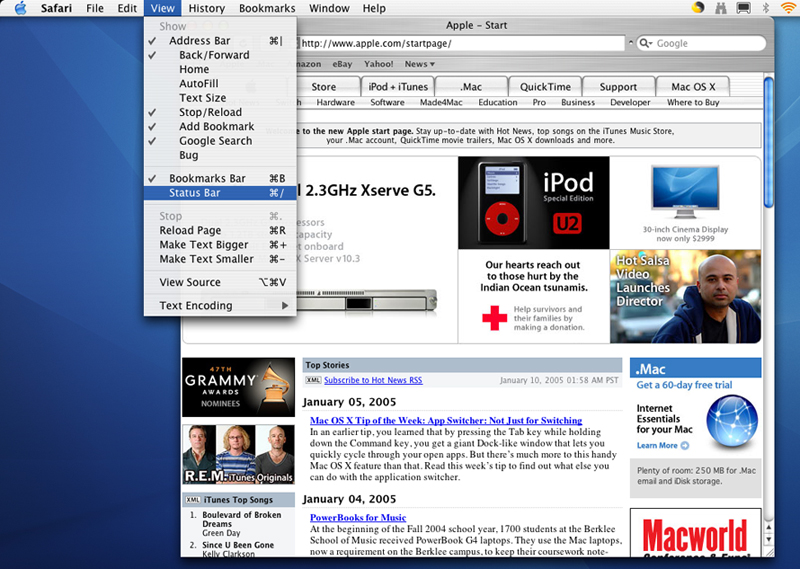Switch to the Store tab

[323, 87]
